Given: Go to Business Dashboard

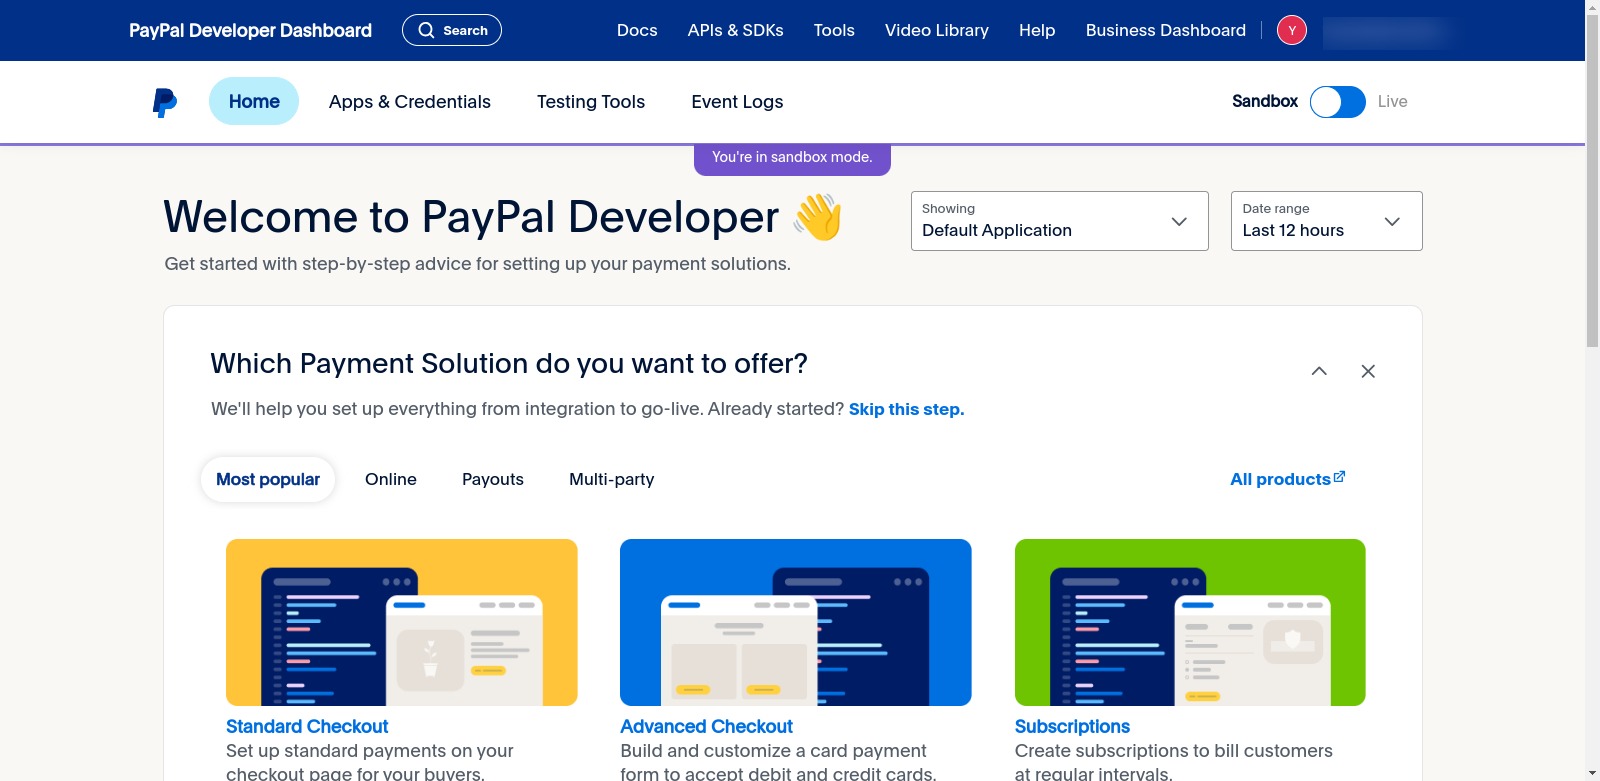Looking at the screenshot, I should (1166, 30).
